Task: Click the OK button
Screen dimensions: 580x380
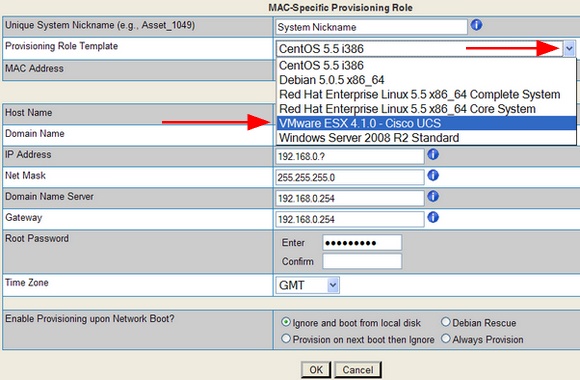Action: pos(316,370)
